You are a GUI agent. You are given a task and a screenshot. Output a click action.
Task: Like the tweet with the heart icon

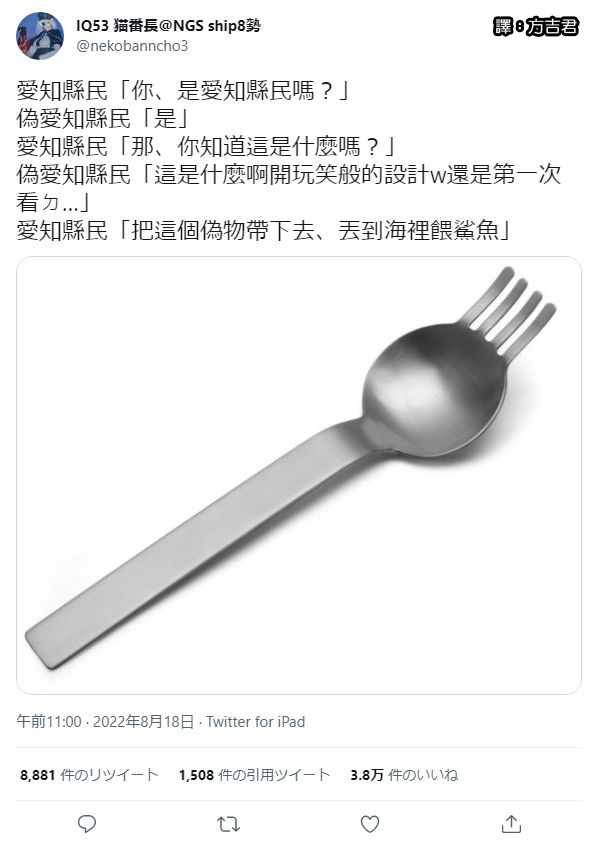pyautogui.click(x=370, y=824)
